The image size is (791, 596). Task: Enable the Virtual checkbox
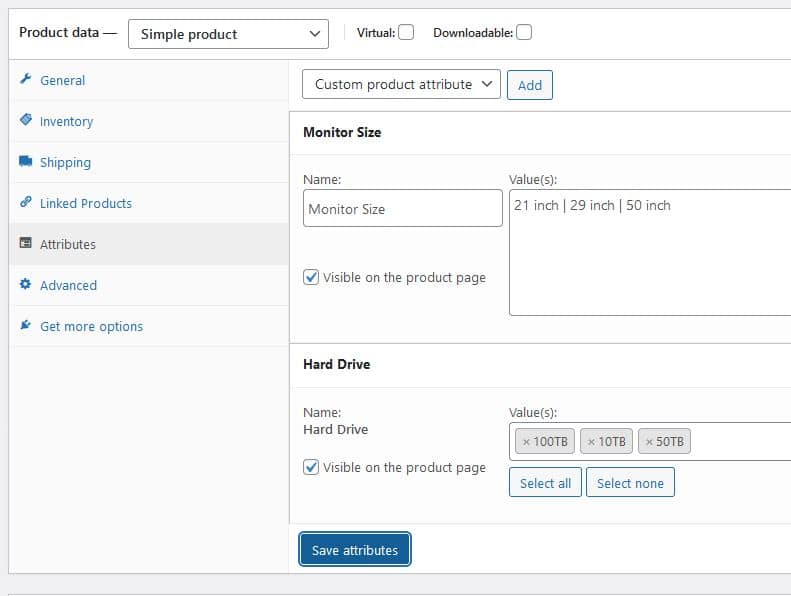pos(406,32)
